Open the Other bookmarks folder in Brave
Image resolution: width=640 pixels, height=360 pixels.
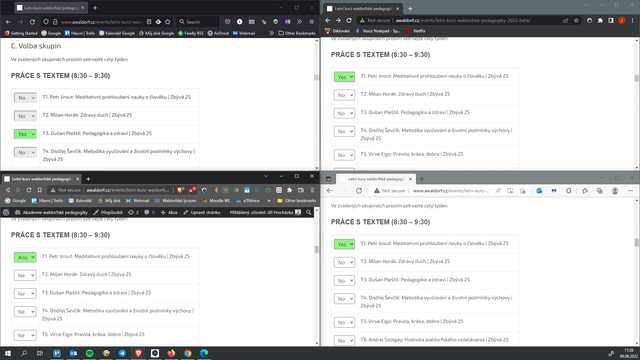[x=297, y=200]
